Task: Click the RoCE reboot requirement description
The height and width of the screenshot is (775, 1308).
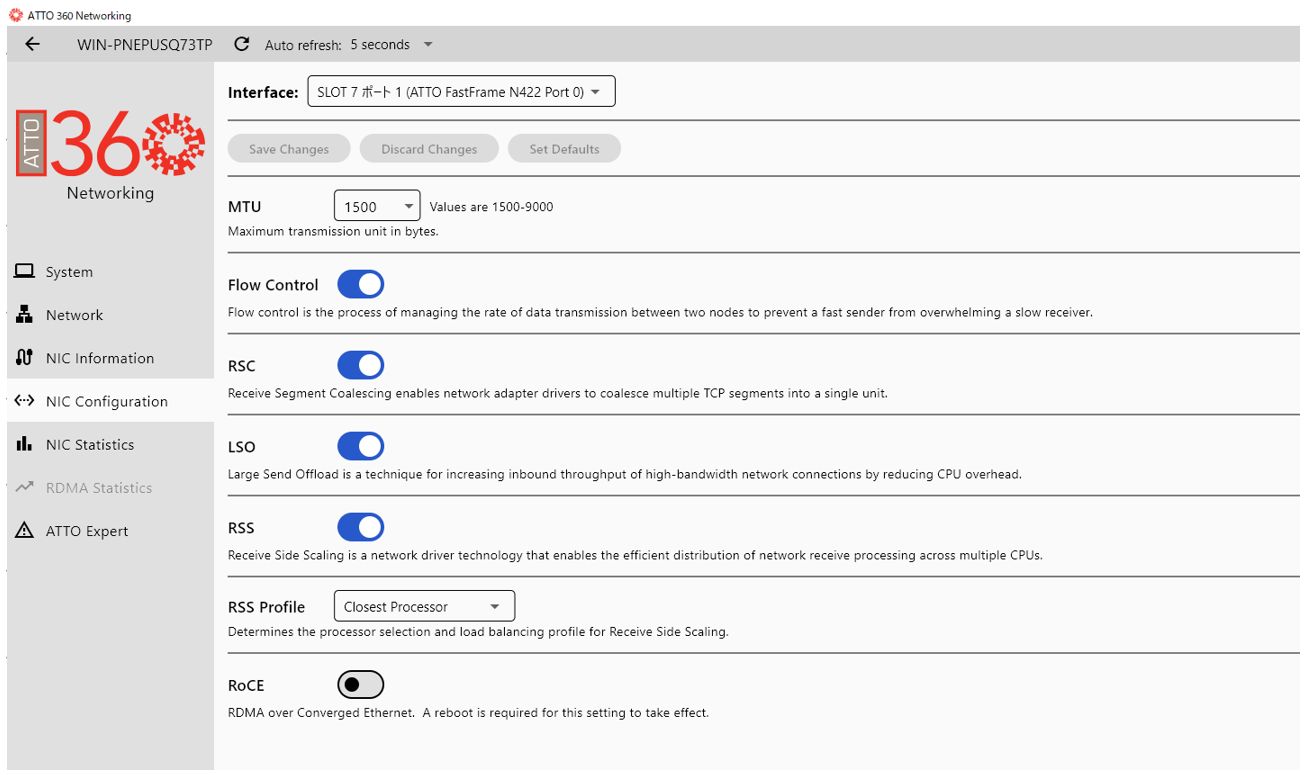Action: point(468,713)
